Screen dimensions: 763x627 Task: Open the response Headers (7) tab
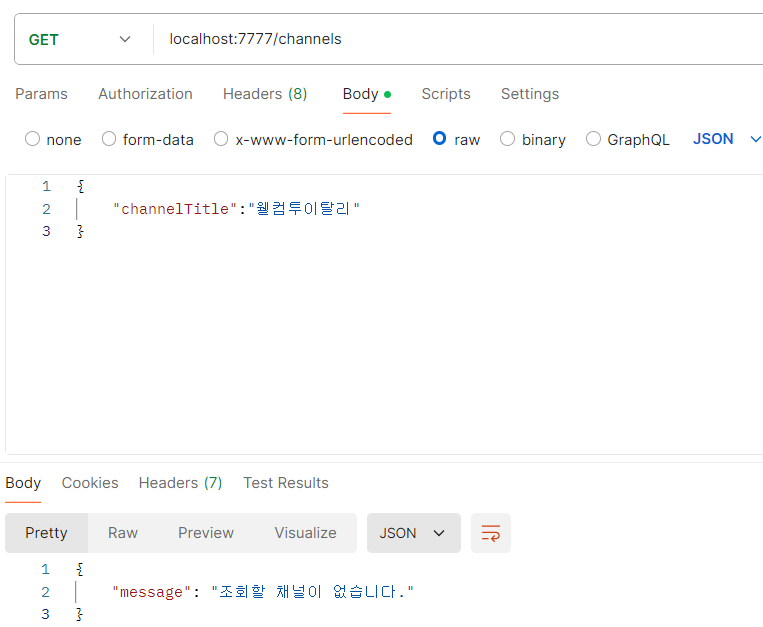tap(181, 483)
